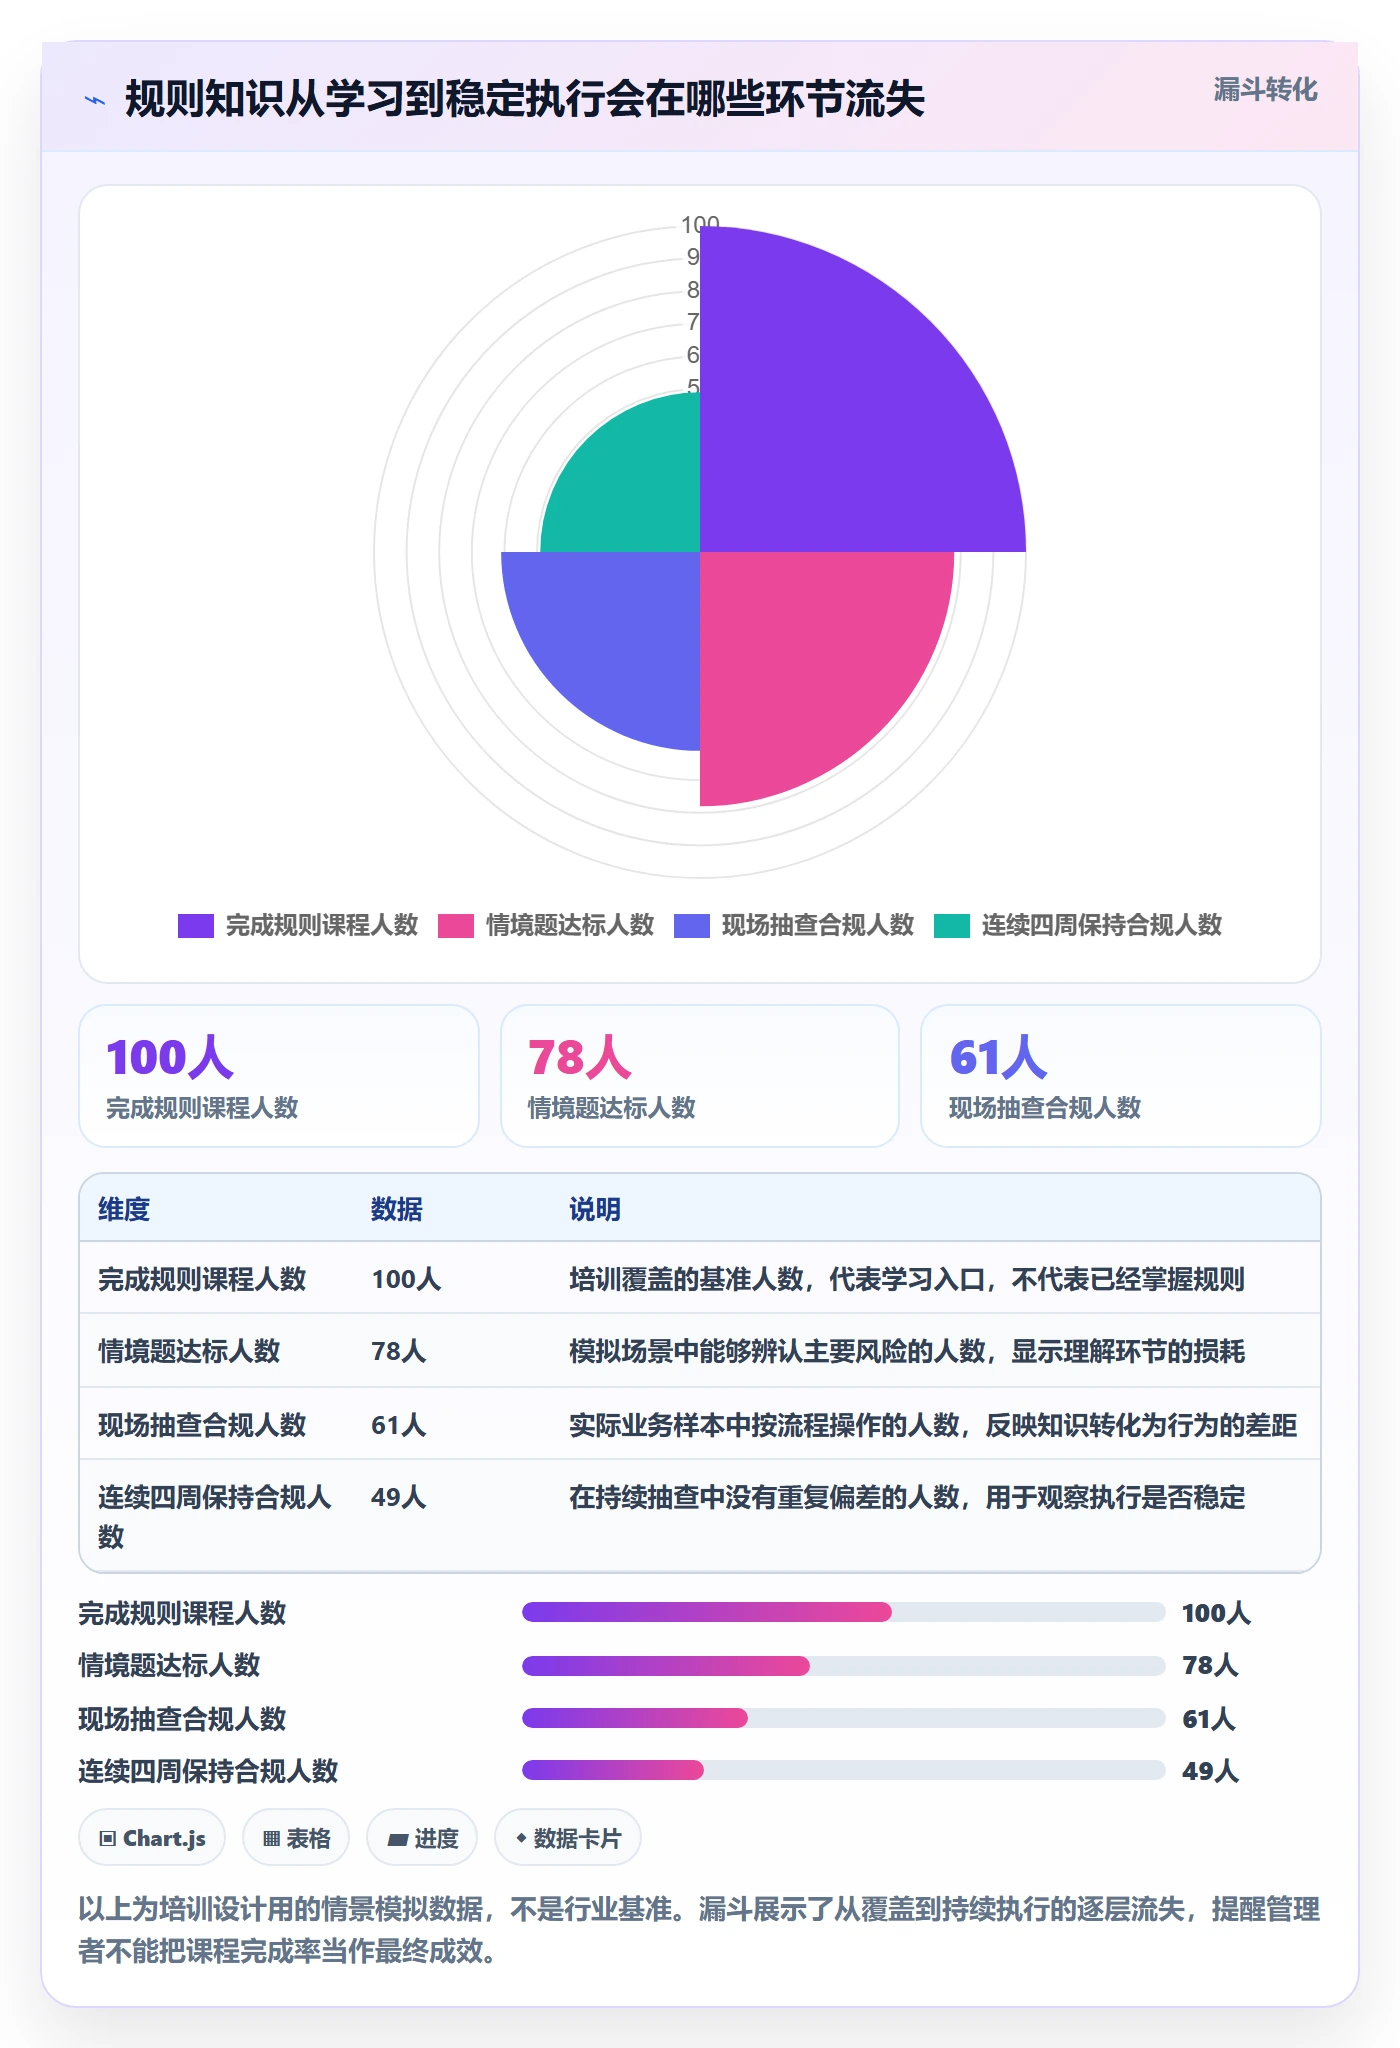
Task: Click the progress bar for 完成规则课程人数
Action: (844, 1612)
